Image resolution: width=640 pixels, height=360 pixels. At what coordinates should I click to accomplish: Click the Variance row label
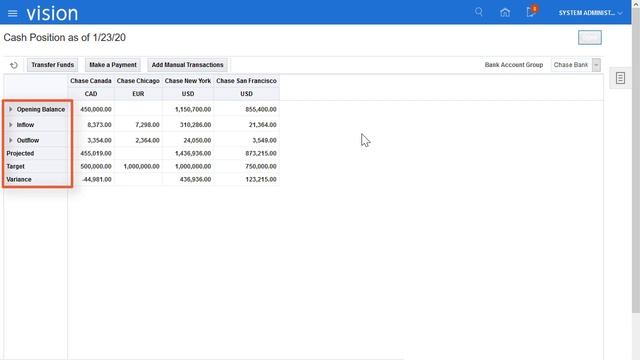pyautogui.click(x=19, y=180)
